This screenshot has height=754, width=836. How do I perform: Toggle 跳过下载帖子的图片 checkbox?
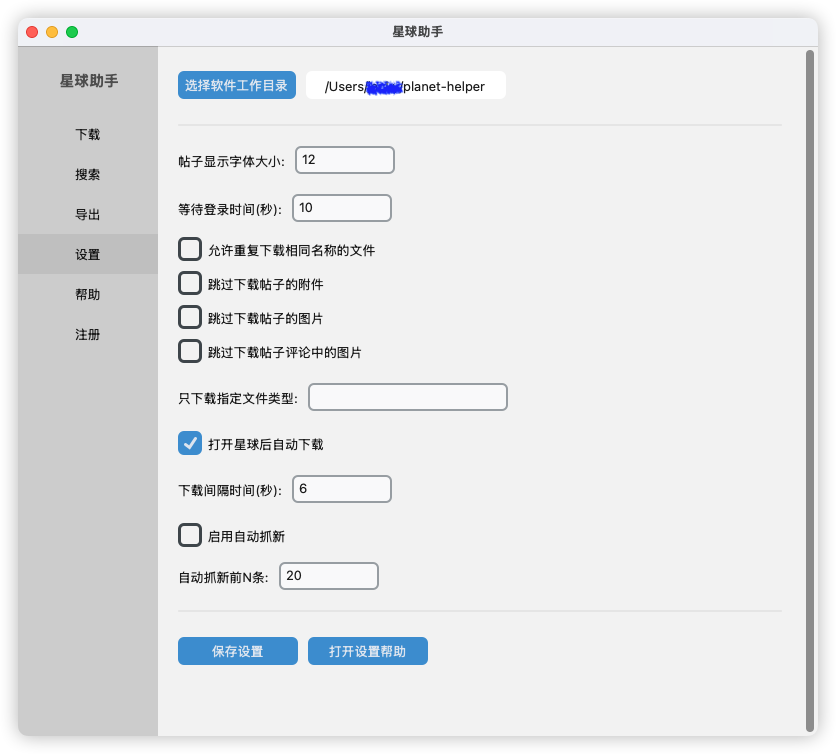coord(190,317)
